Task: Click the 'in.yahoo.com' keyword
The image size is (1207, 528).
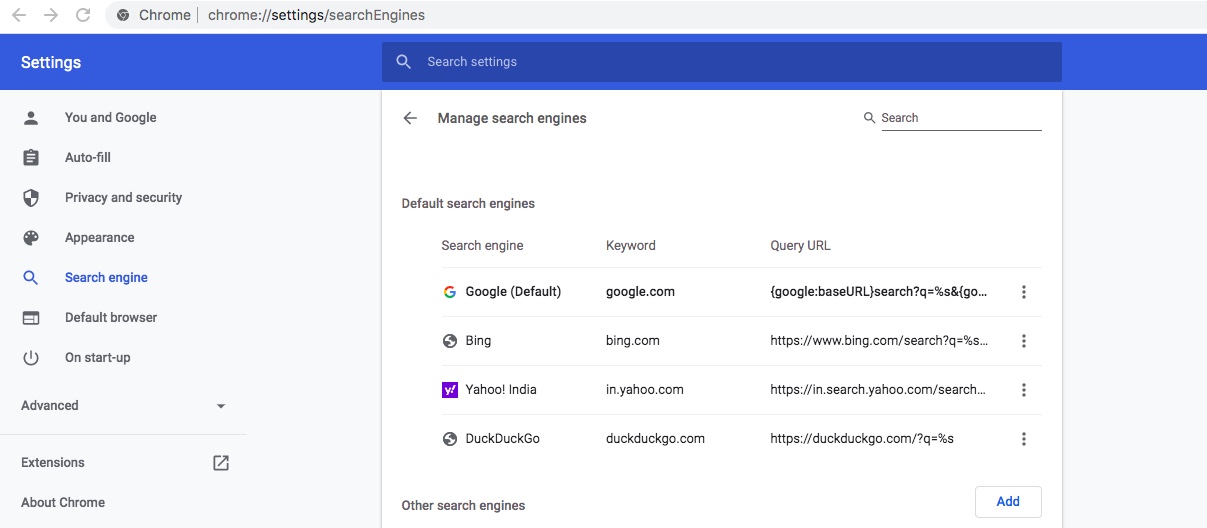Action: point(645,390)
